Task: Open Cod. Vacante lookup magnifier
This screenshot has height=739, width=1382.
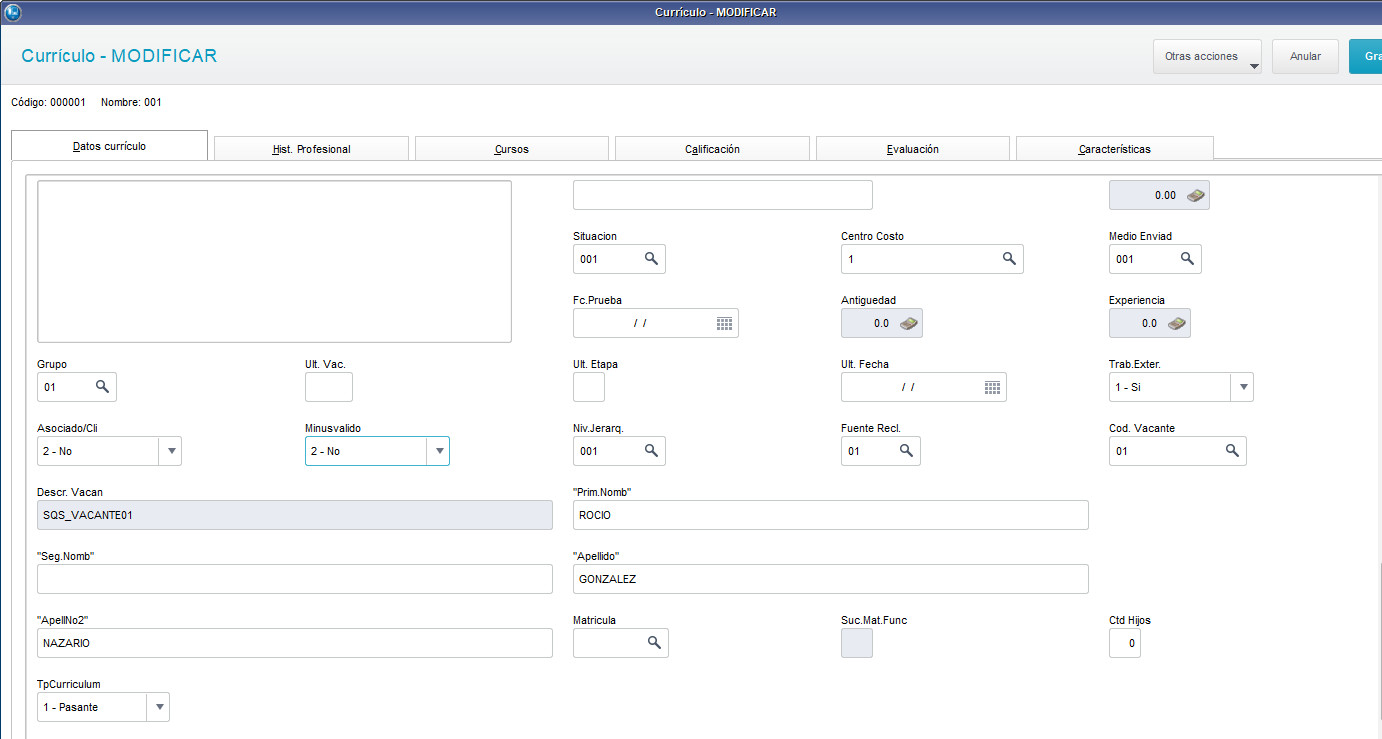Action: [x=1232, y=451]
